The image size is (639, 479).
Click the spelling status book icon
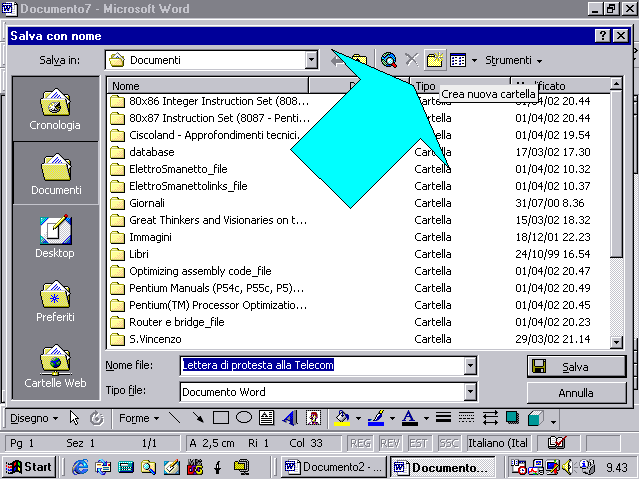556,443
